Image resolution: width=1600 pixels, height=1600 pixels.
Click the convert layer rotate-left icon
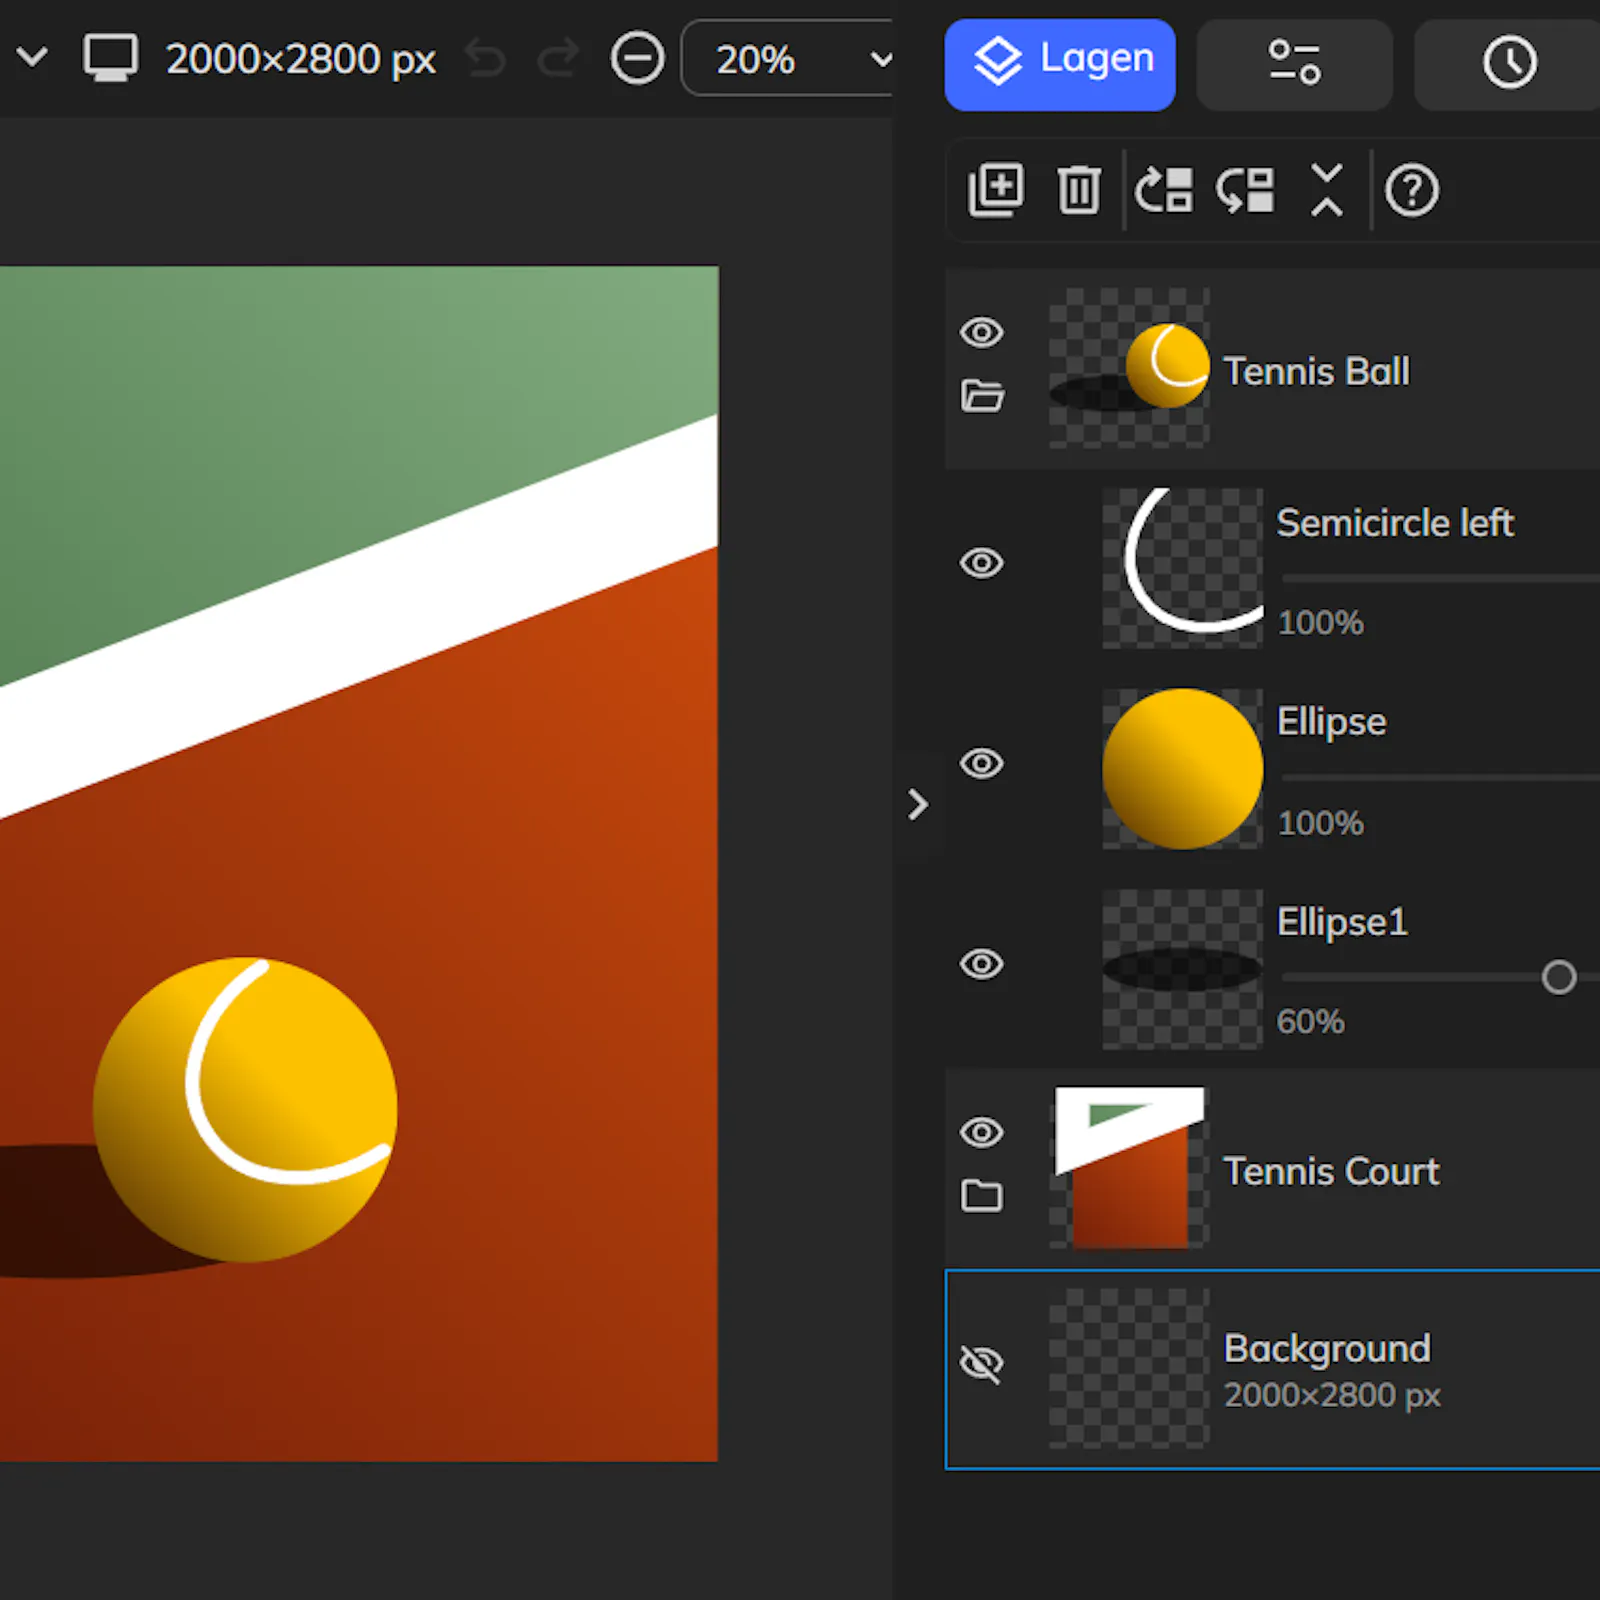1245,189
